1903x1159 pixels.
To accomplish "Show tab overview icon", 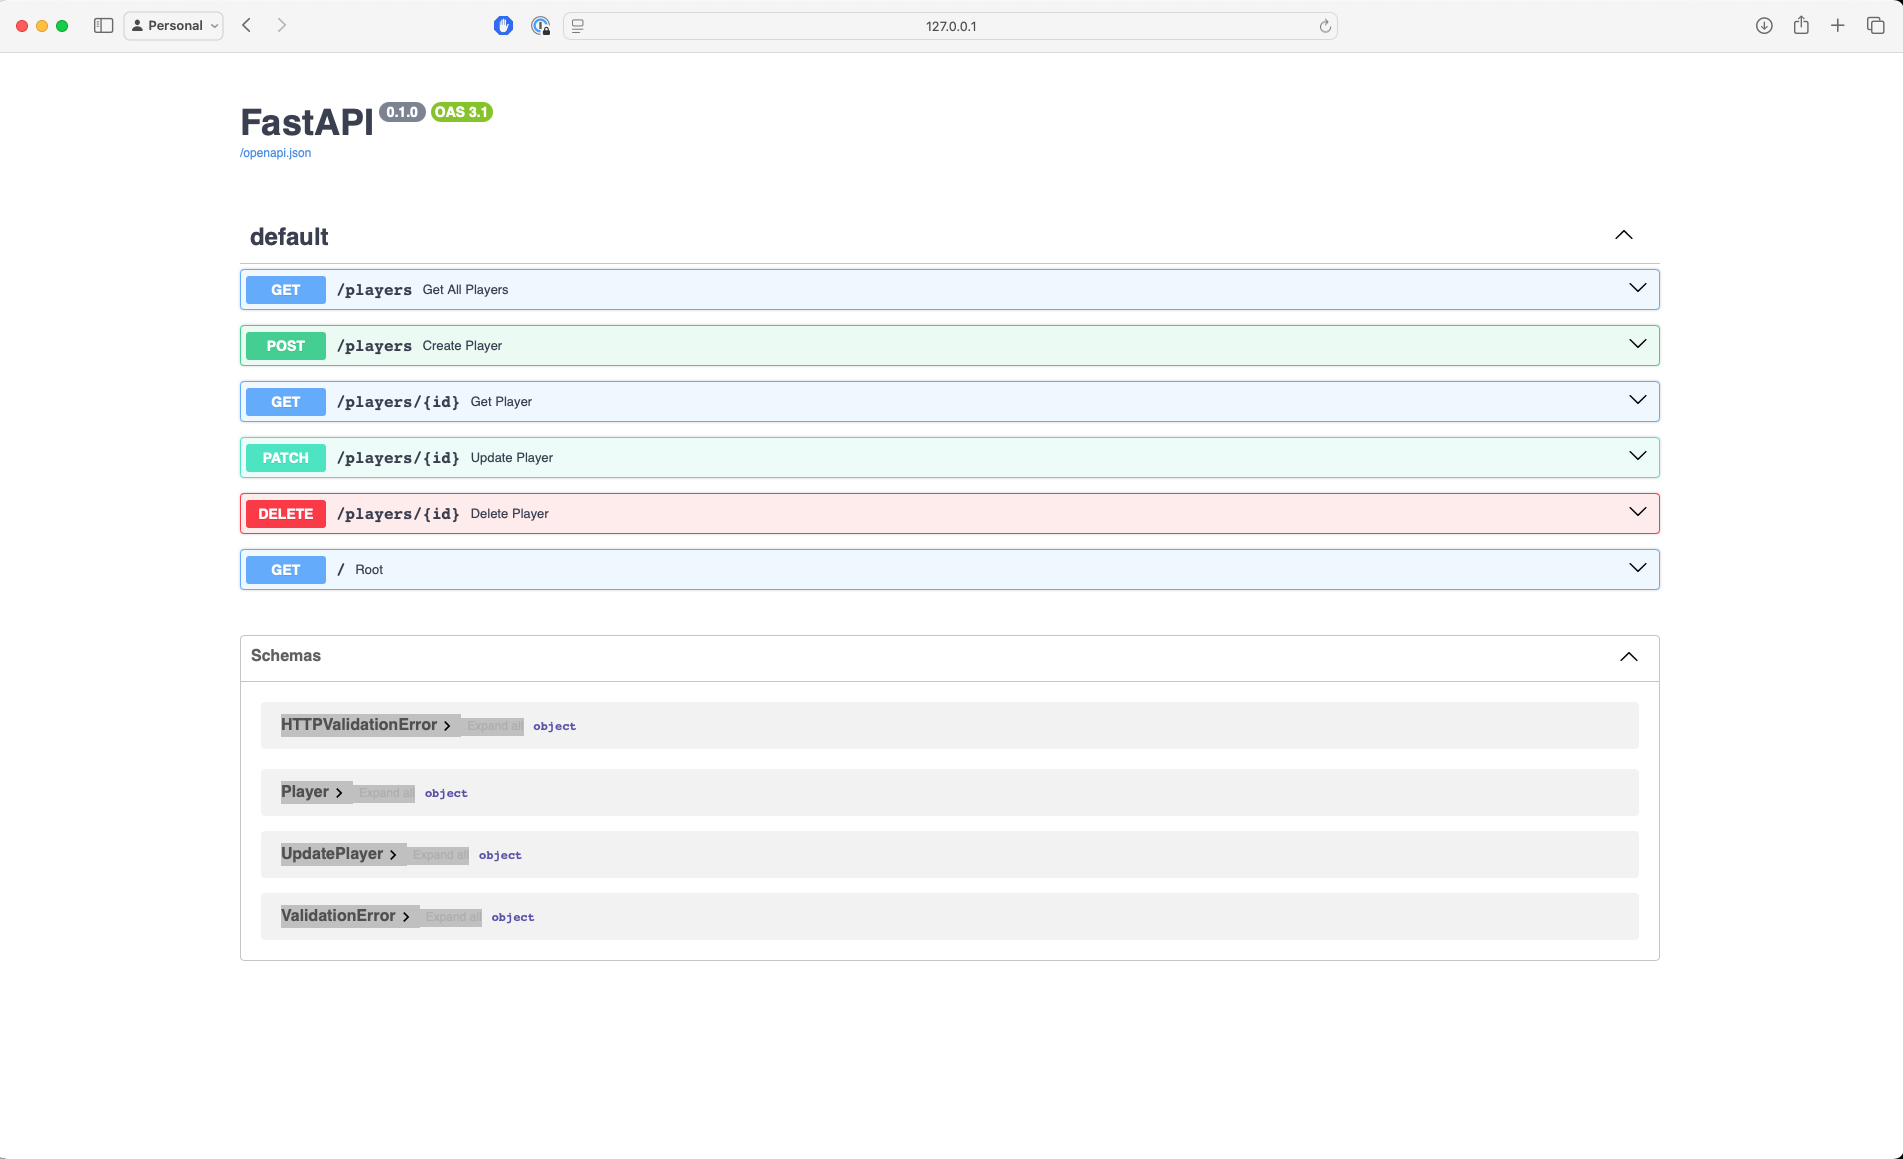I will (1876, 26).
